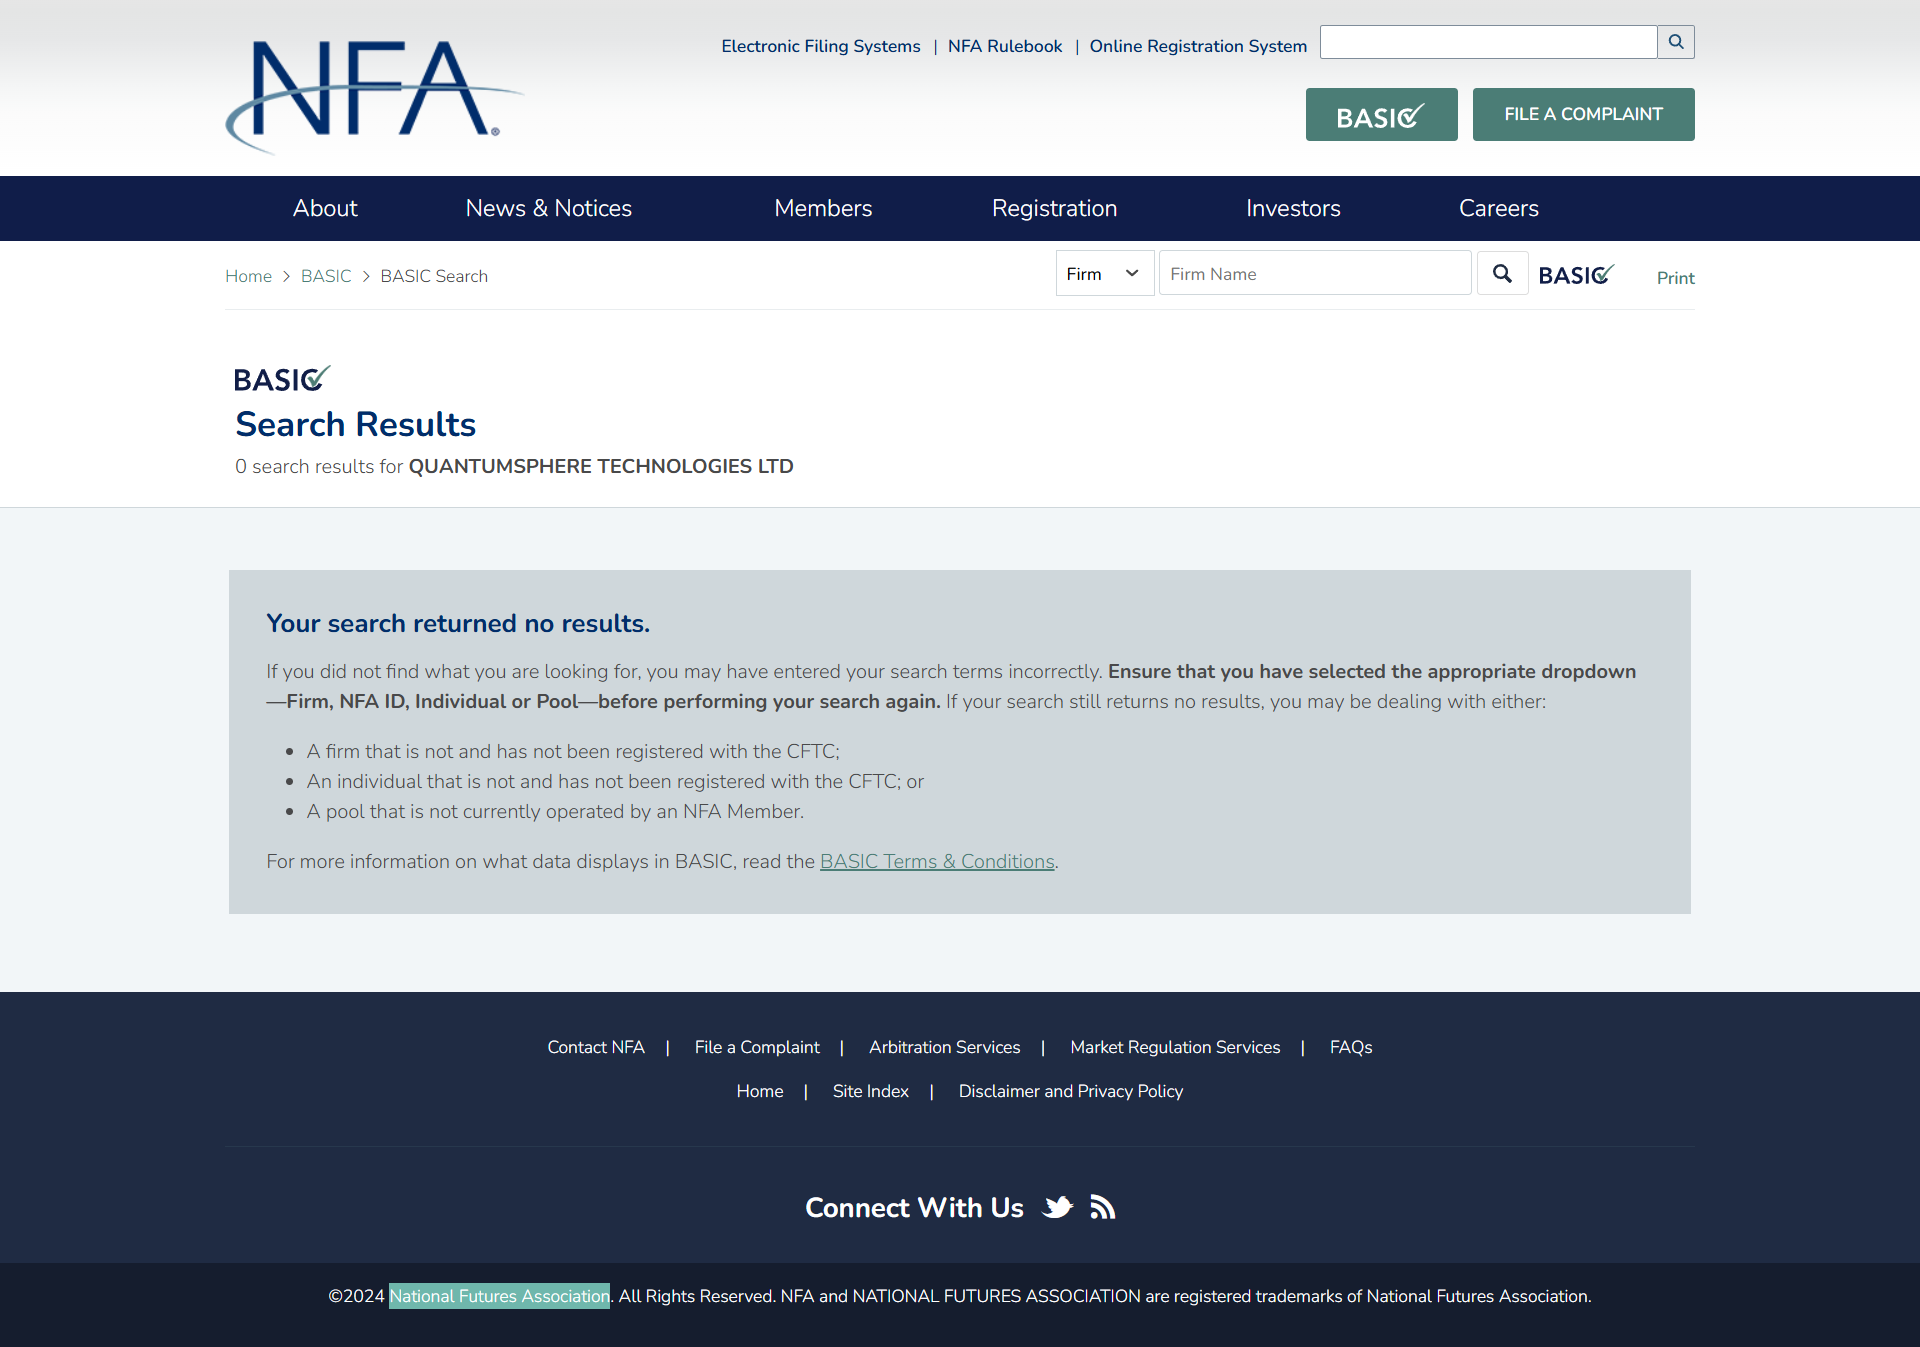The image size is (1920, 1347).
Task: Open FAQs footer link
Action: (x=1351, y=1047)
